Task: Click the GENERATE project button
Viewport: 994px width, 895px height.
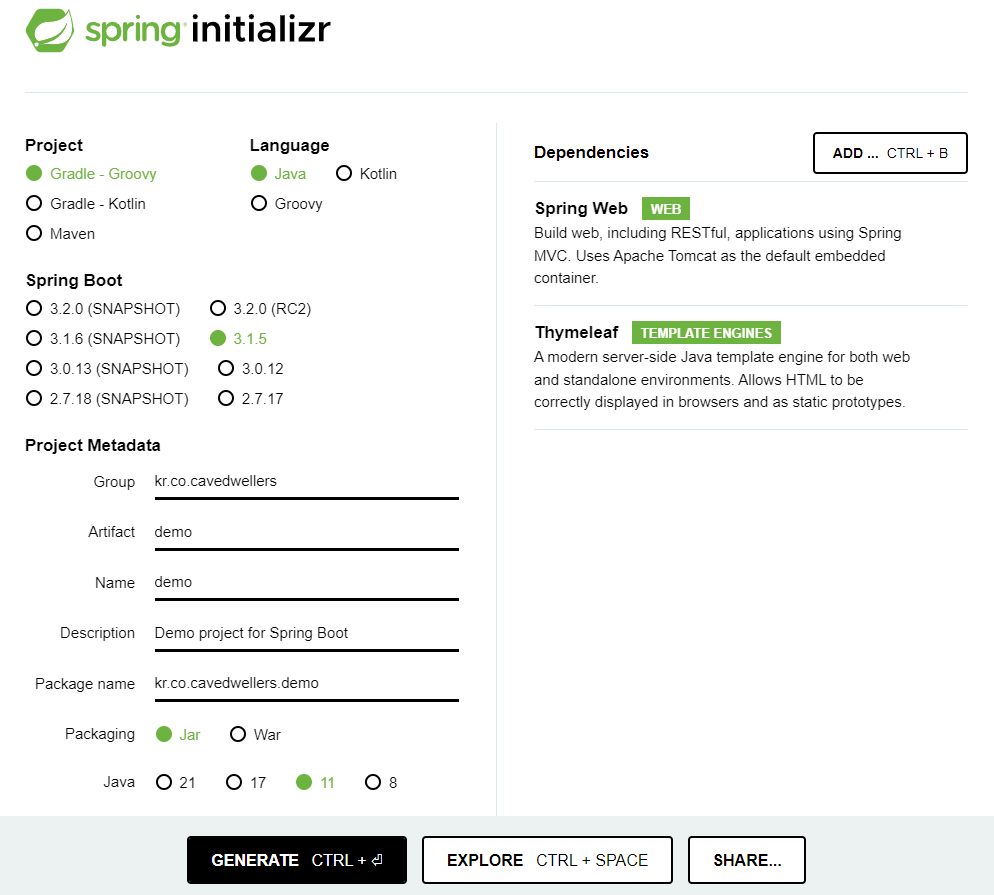Action: coord(297,860)
